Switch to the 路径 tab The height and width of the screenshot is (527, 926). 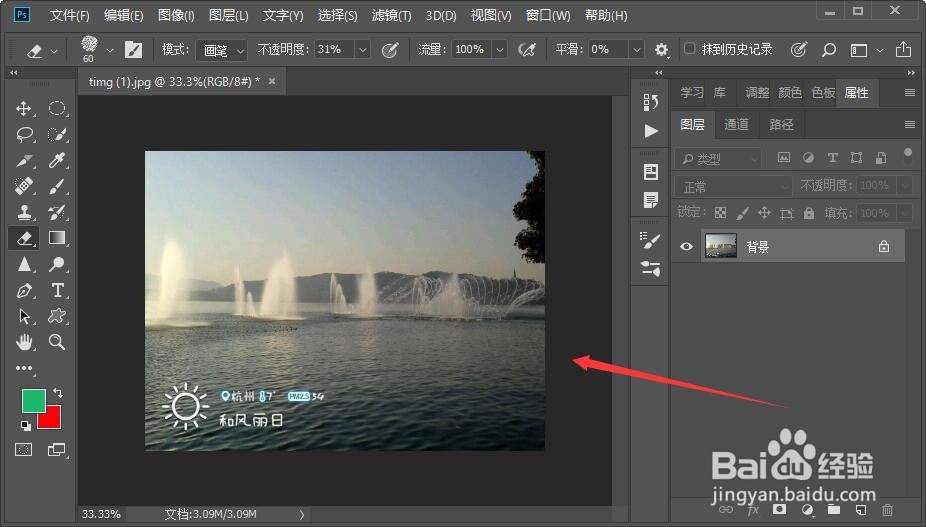coord(781,124)
